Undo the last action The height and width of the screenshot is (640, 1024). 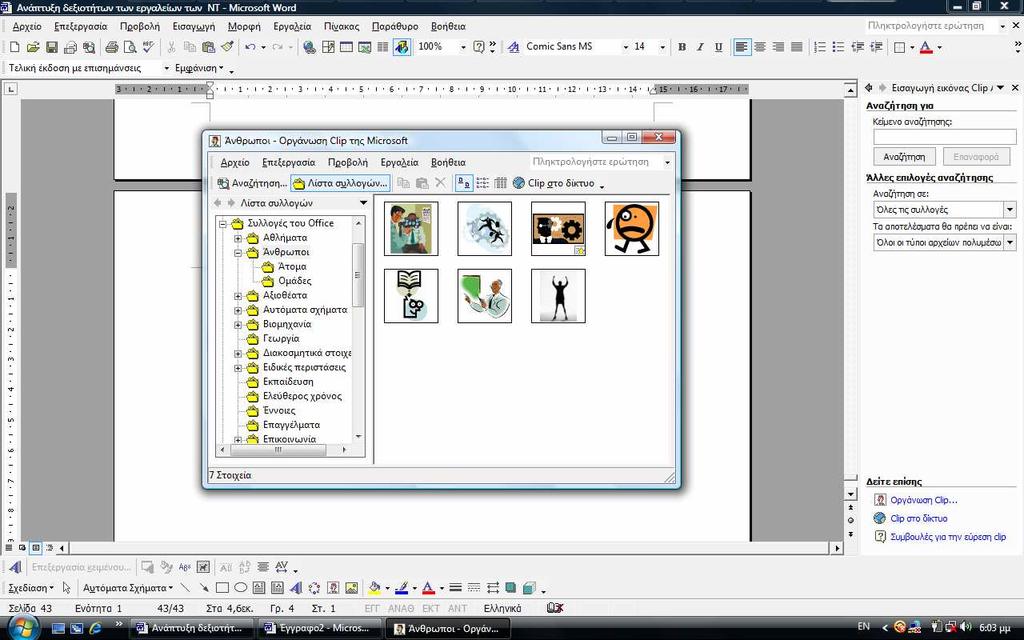250,47
